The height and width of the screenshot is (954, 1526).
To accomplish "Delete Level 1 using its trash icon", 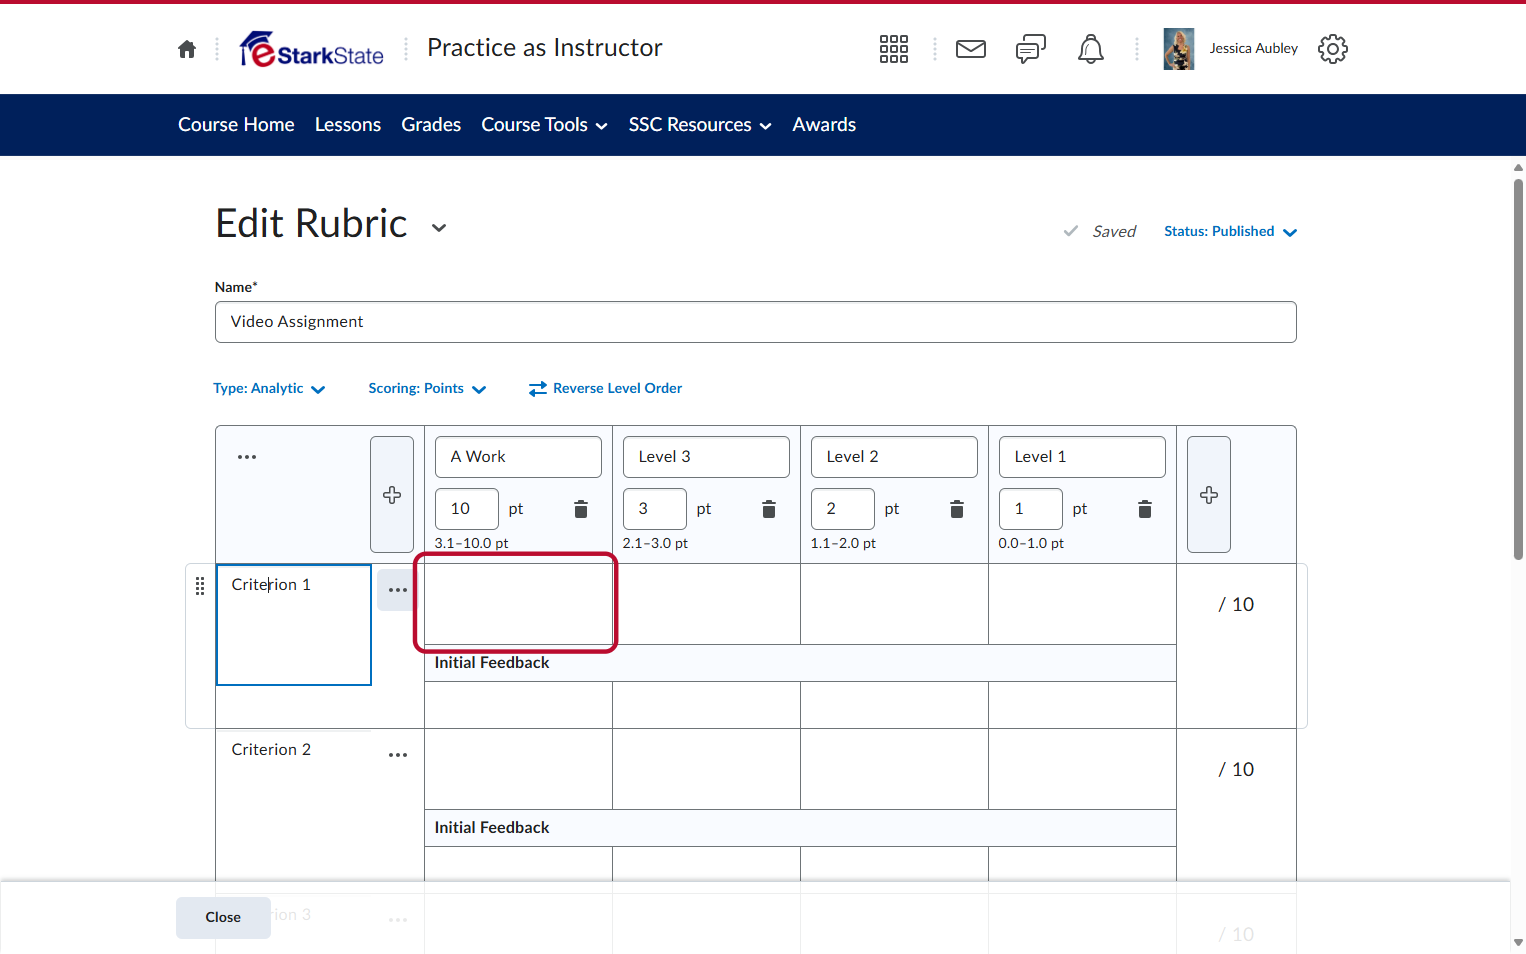I will point(1145,509).
